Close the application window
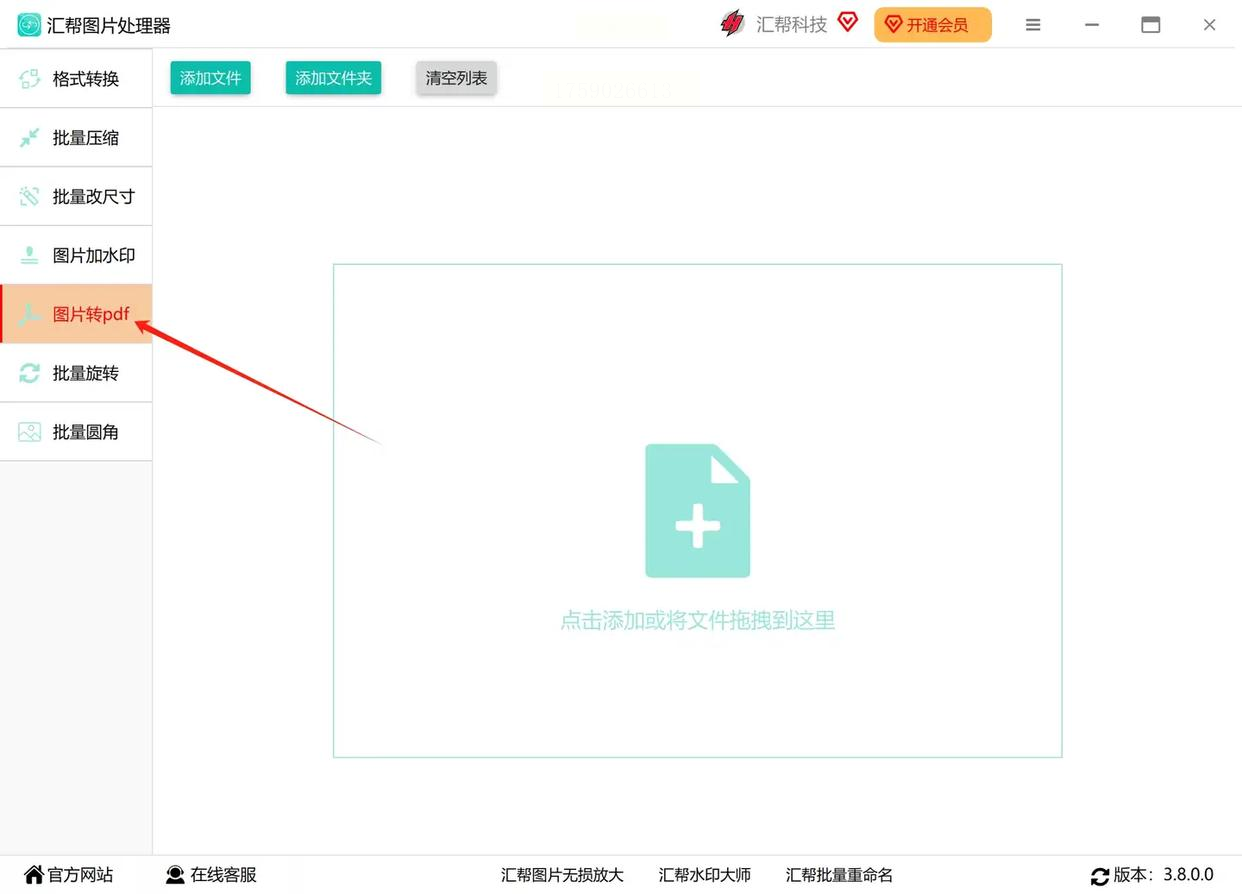This screenshot has width=1242, height=894. [x=1209, y=25]
